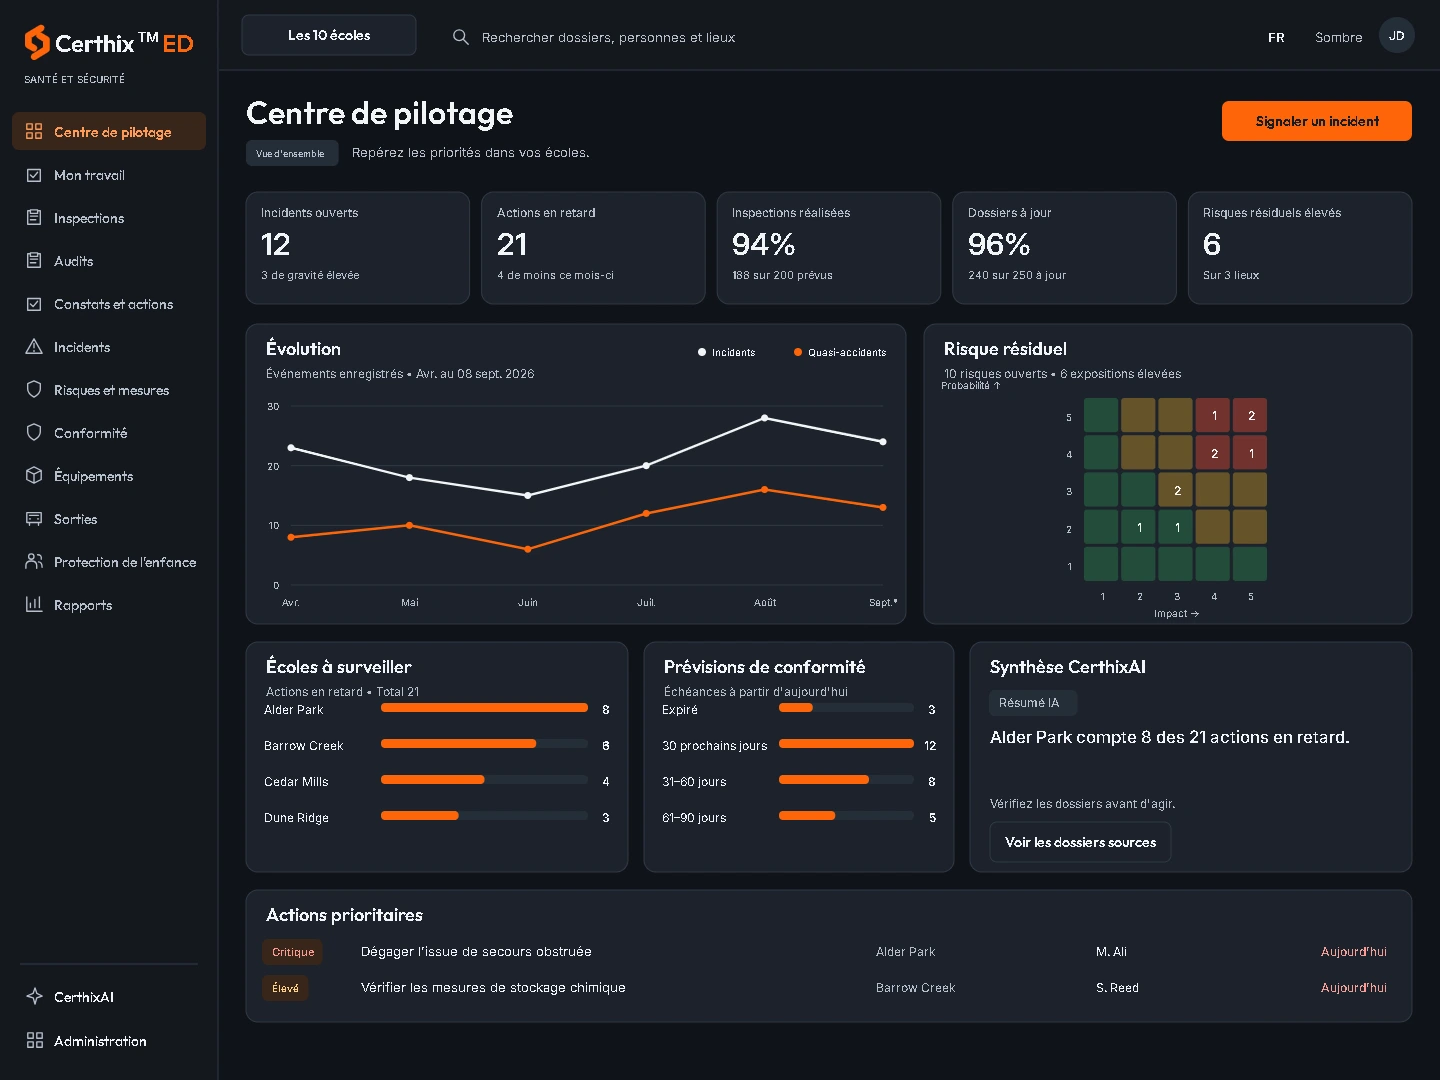Click the Rapports bar chart icon
Viewport: 1440px width, 1080px height.
pyautogui.click(x=34, y=605)
